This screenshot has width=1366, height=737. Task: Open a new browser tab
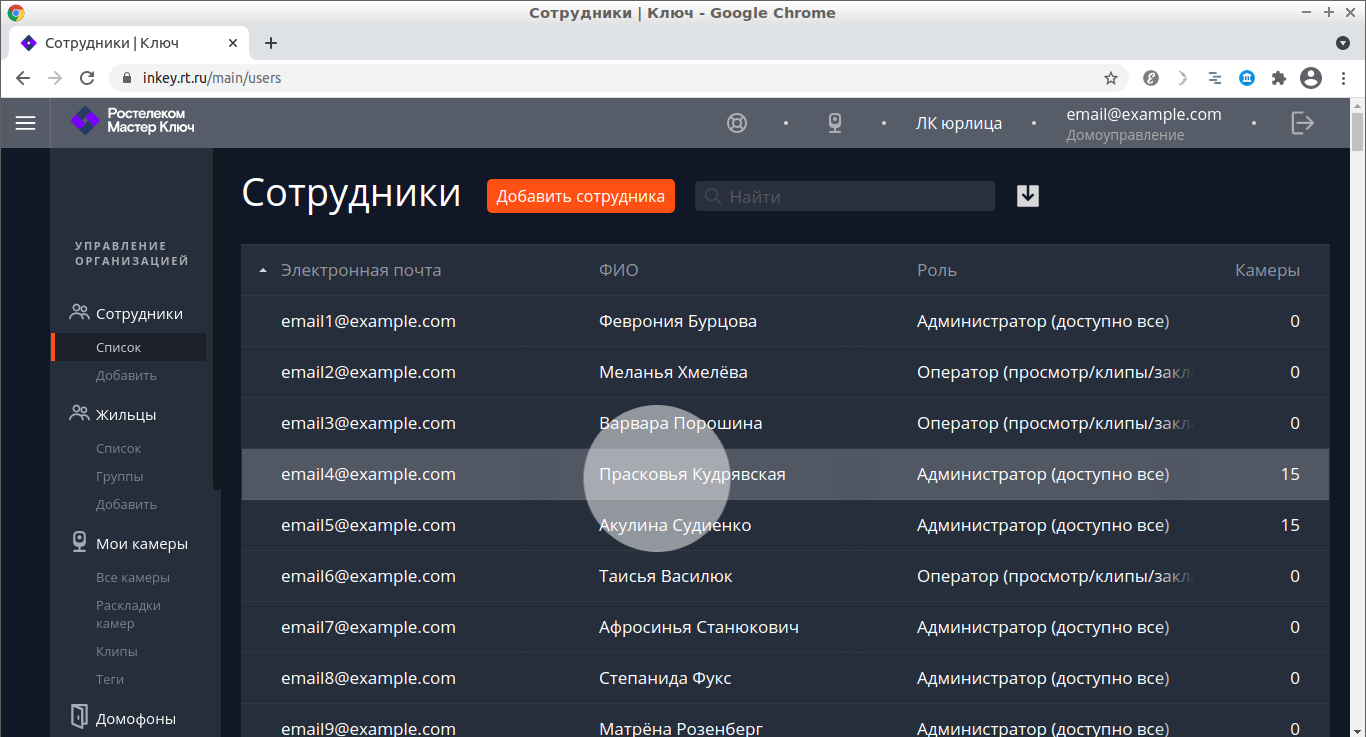(x=271, y=43)
